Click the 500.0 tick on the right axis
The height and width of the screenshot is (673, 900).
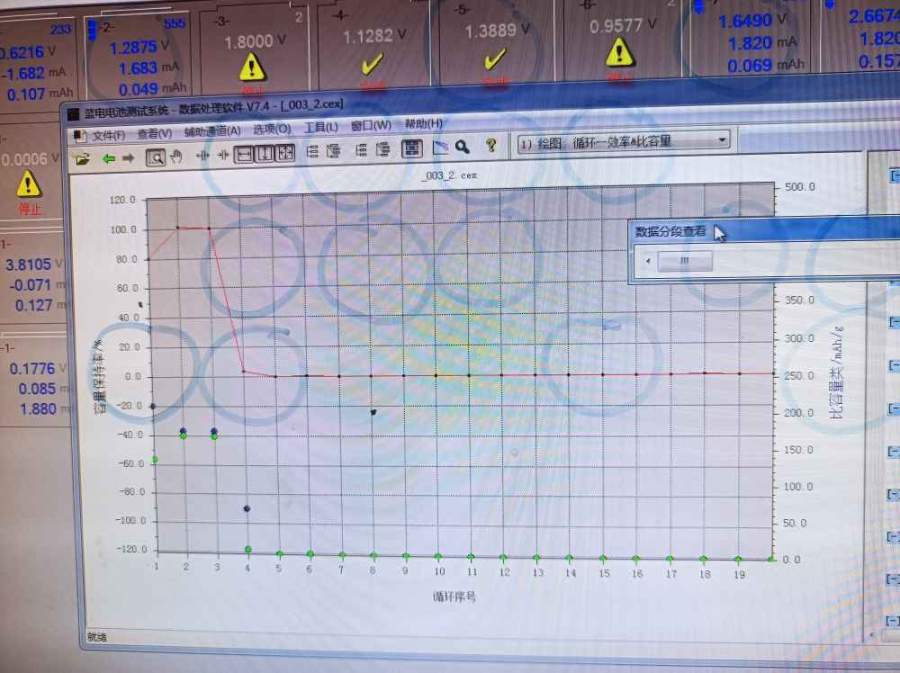800,187
